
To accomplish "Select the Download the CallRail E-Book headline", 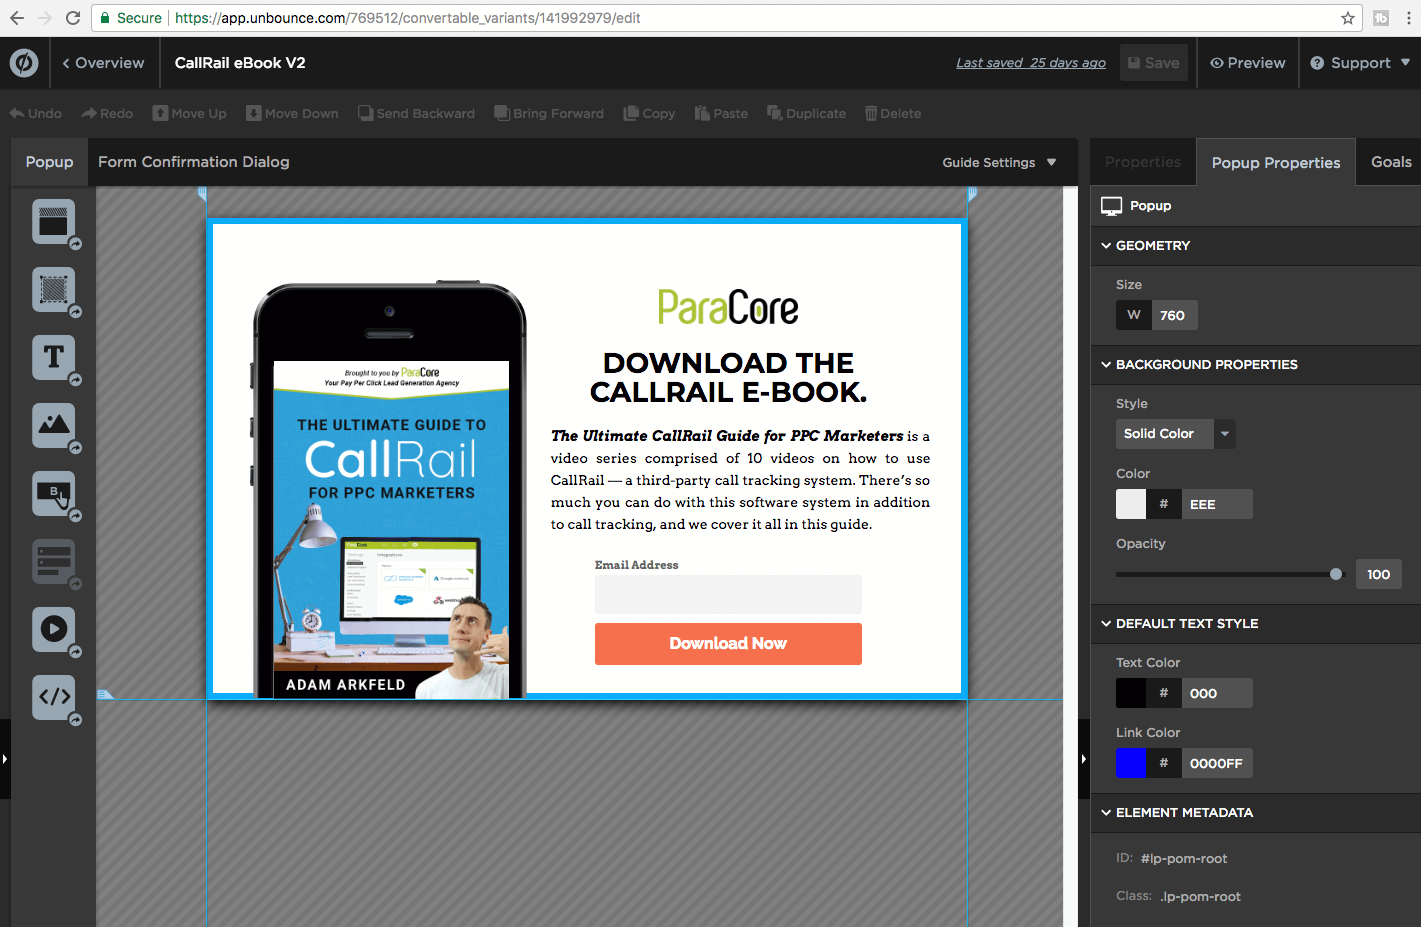I will coord(728,377).
